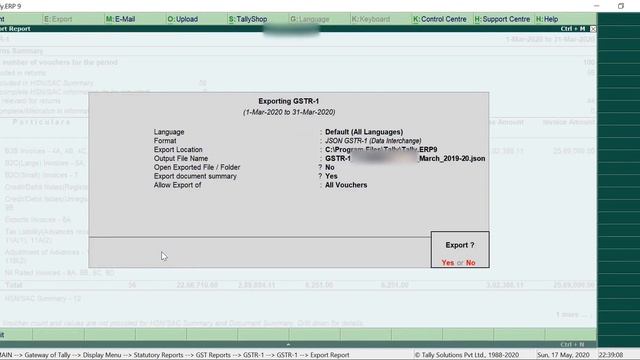640x360 pixels.
Task: Open H: Help menu item
Action: coord(547,19)
